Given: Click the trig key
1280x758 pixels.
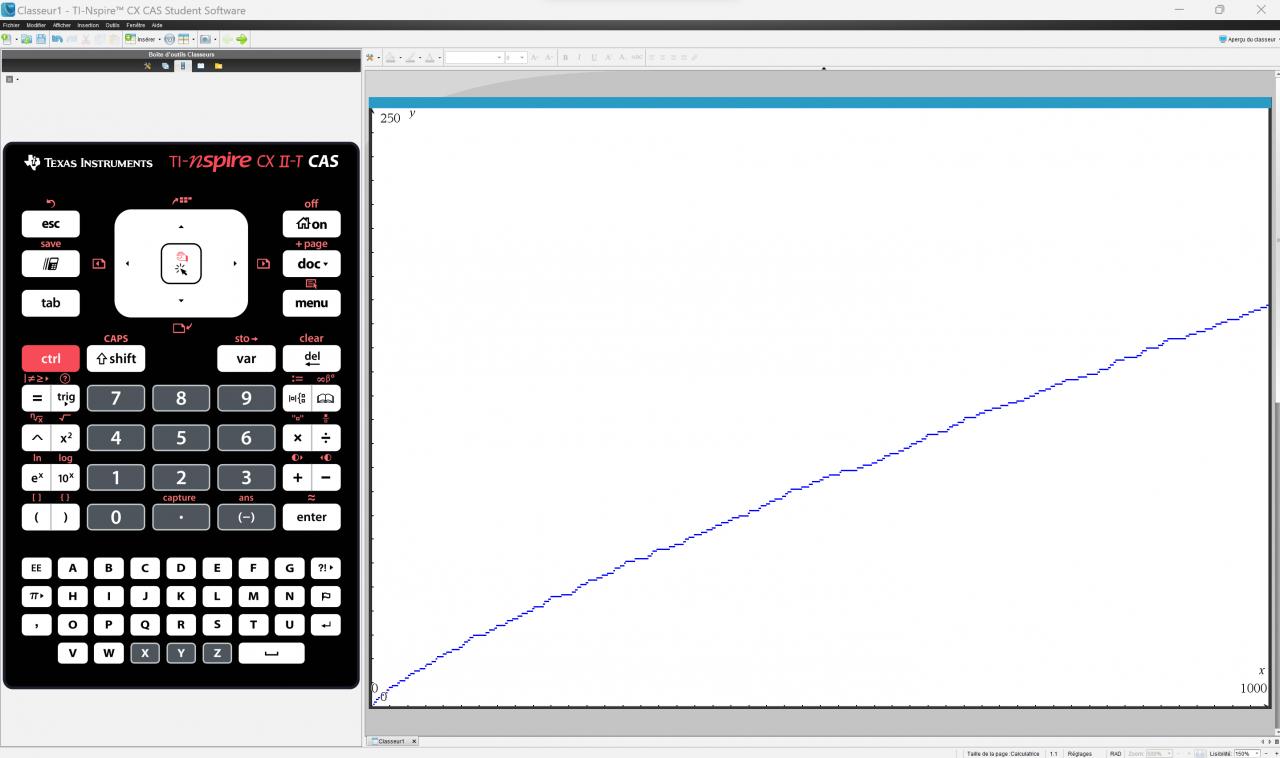Looking at the screenshot, I should [66, 398].
